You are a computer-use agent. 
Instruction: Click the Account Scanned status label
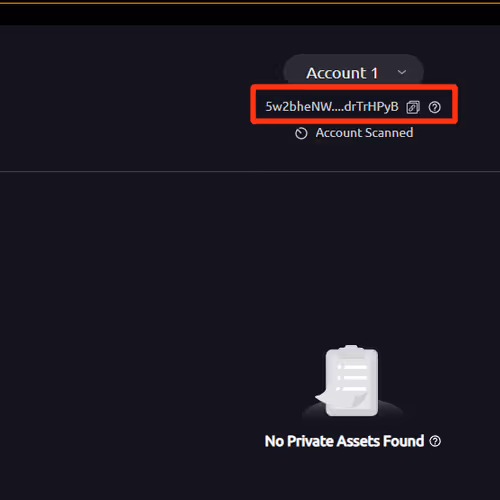click(364, 133)
